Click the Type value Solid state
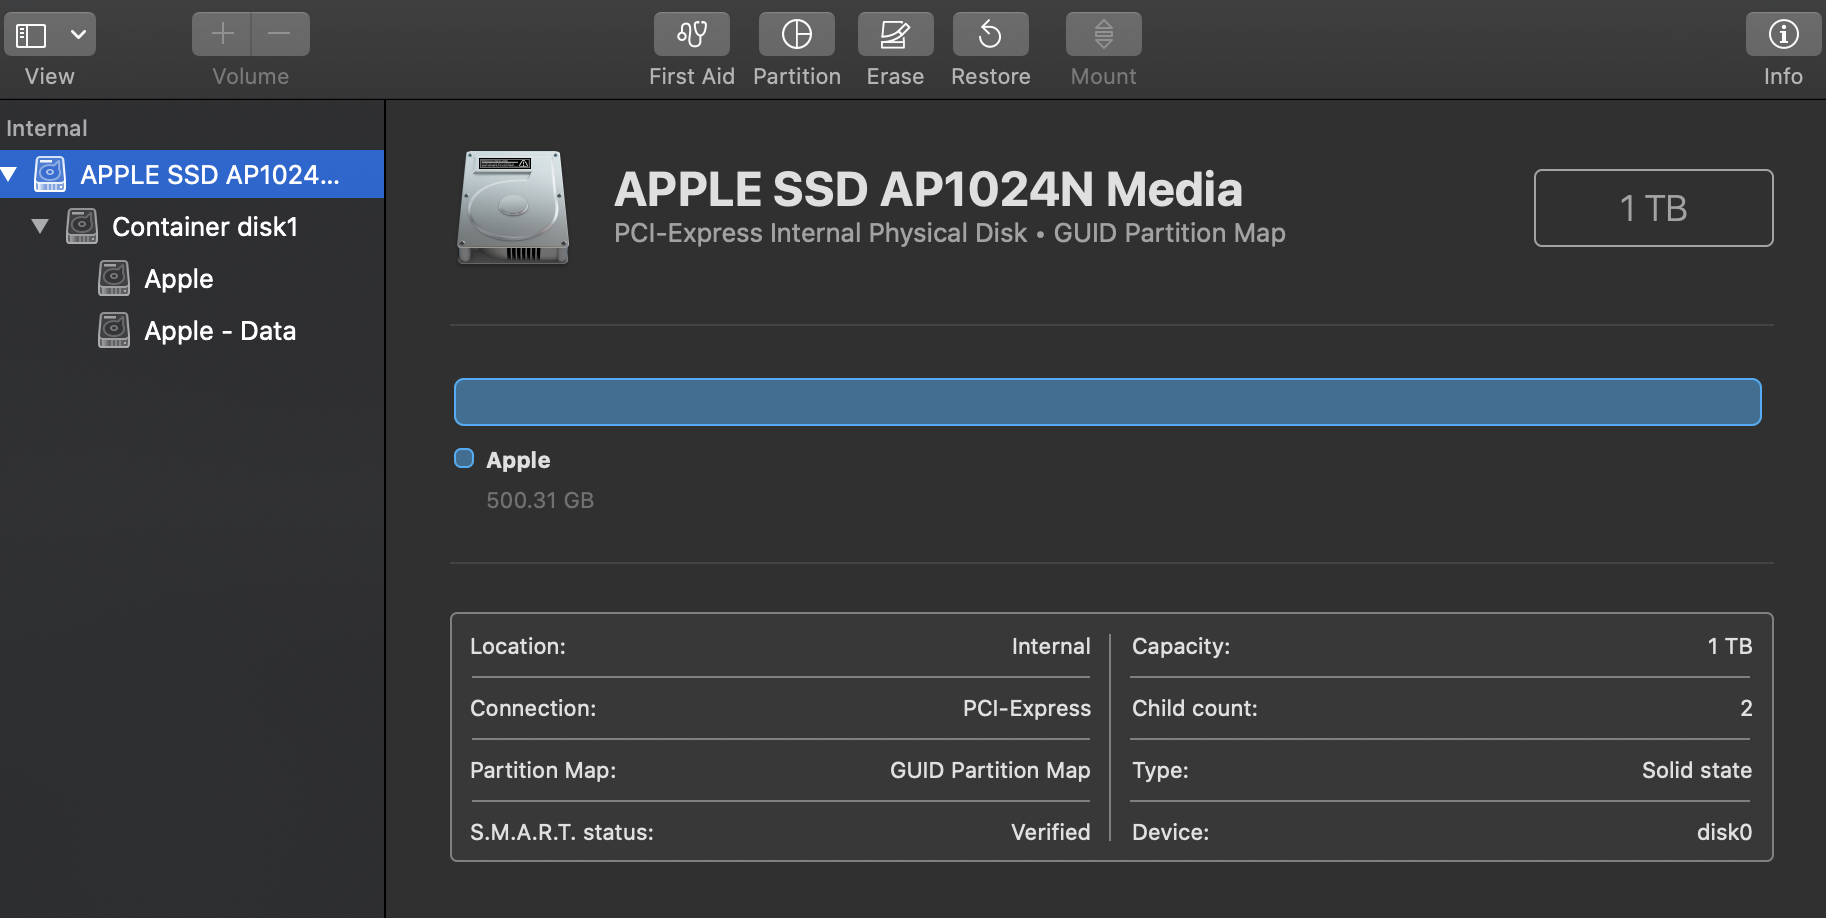Screen dimensions: 1826x918 click(1697, 770)
